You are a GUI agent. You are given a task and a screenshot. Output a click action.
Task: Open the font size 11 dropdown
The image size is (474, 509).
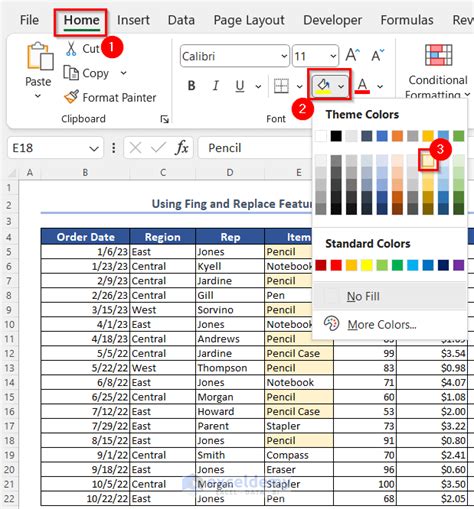(x=333, y=56)
